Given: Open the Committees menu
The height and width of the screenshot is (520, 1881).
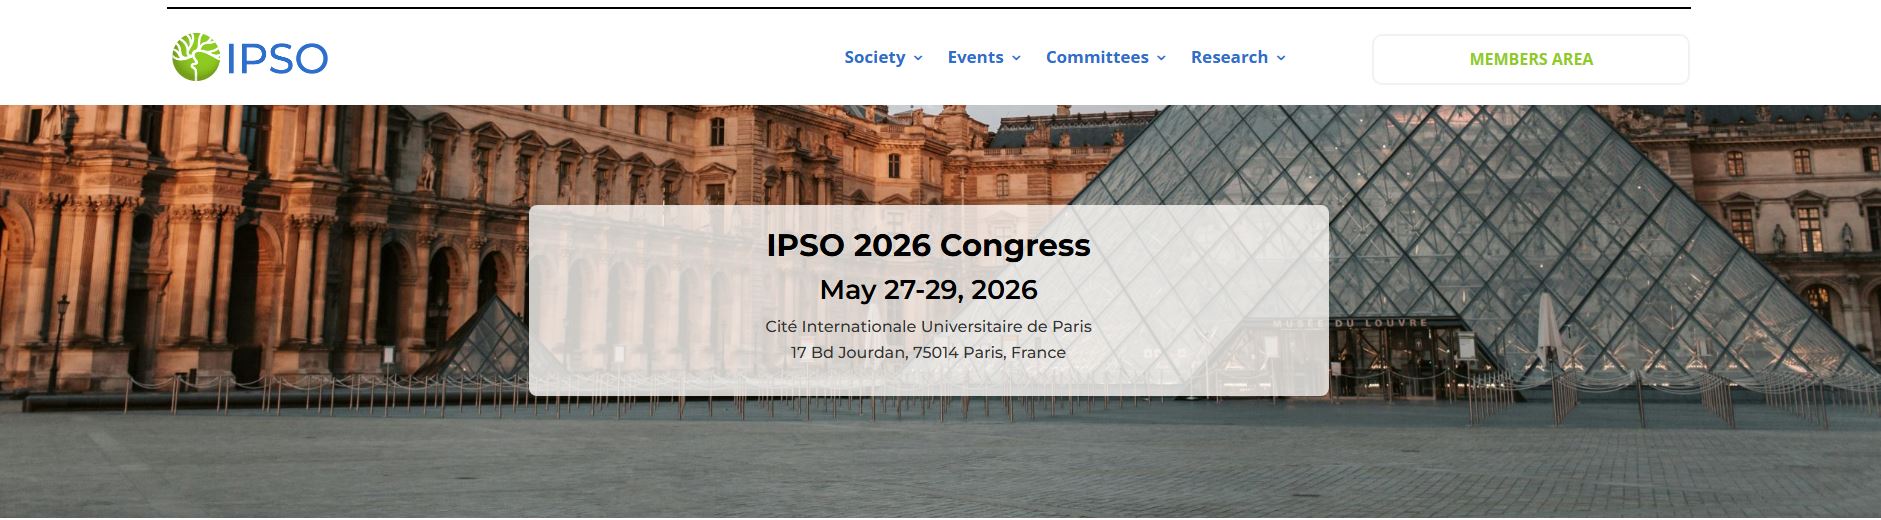Looking at the screenshot, I should coord(1097,58).
